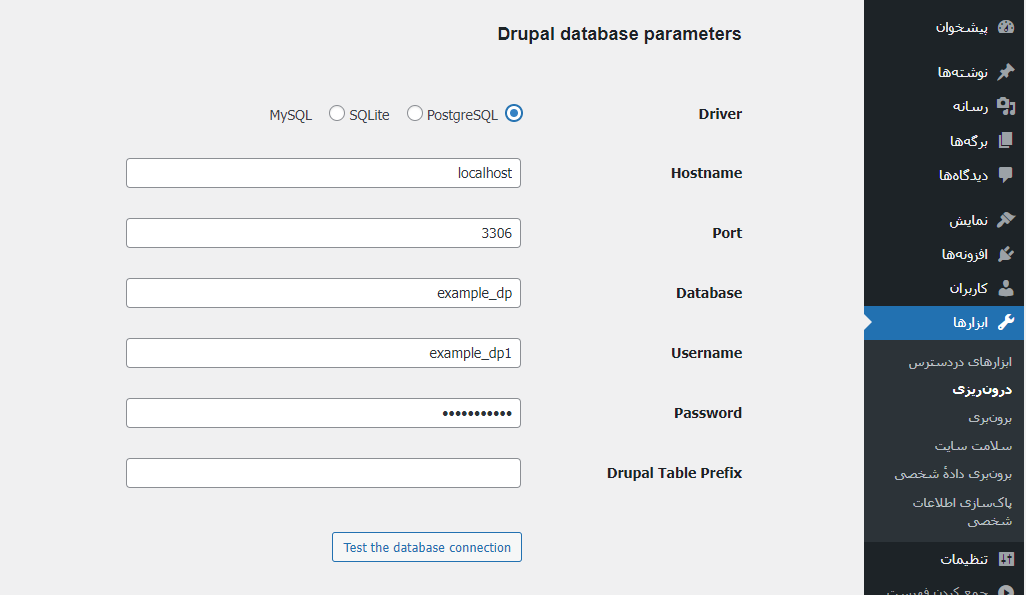Click the "Username" field label
This screenshot has width=1026, height=595.
(x=706, y=353)
